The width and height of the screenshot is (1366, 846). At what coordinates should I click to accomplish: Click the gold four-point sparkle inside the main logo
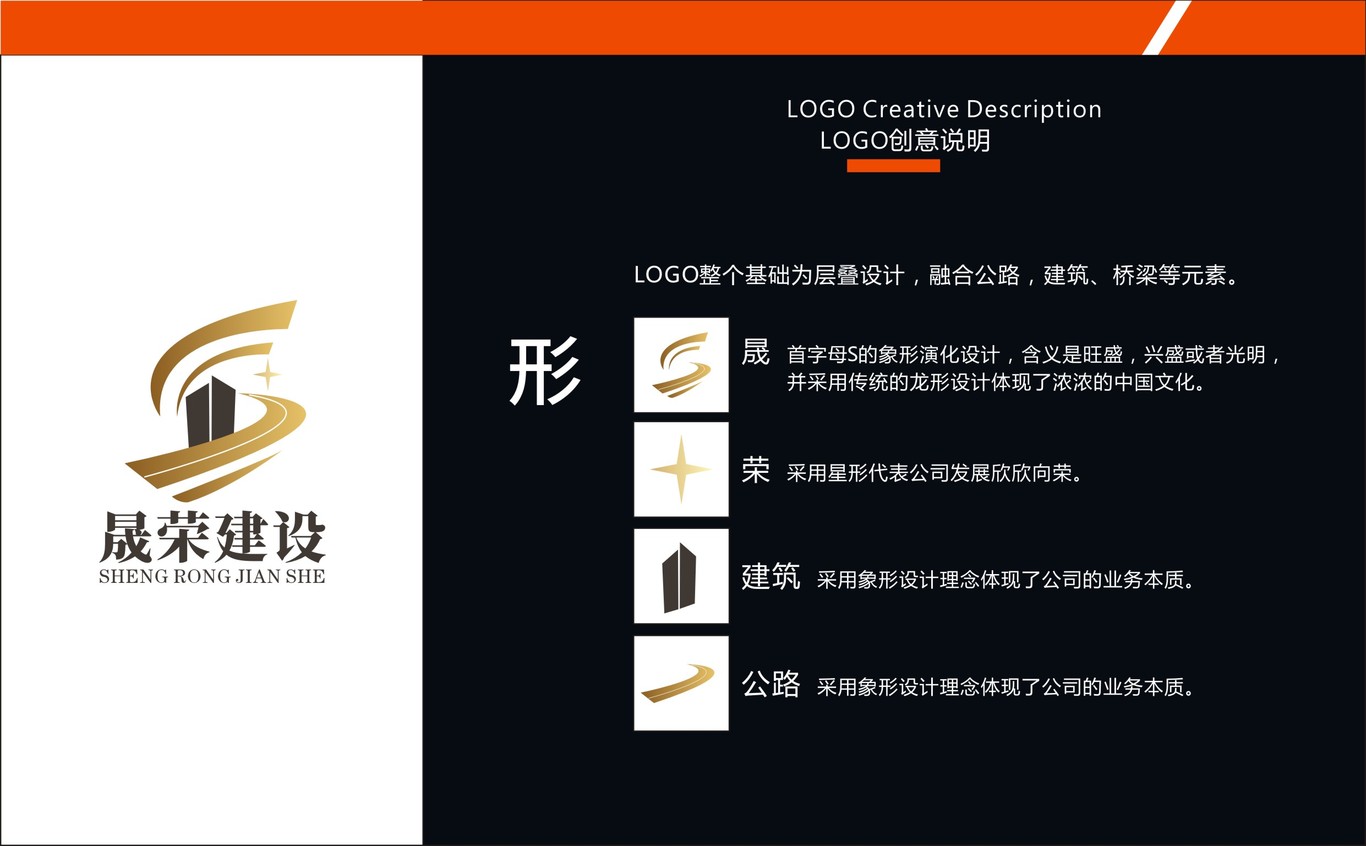click(267, 375)
